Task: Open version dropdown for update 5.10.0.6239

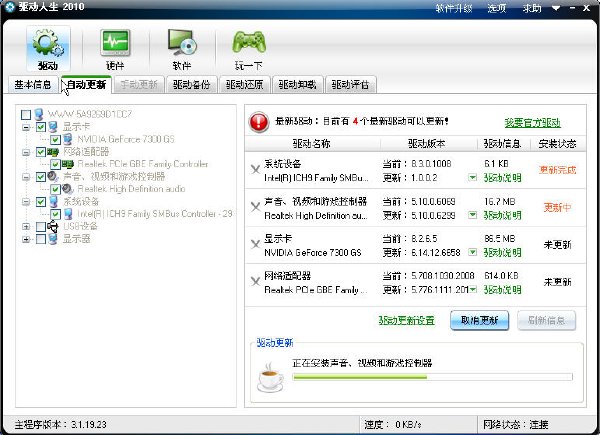Action: [473, 215]
